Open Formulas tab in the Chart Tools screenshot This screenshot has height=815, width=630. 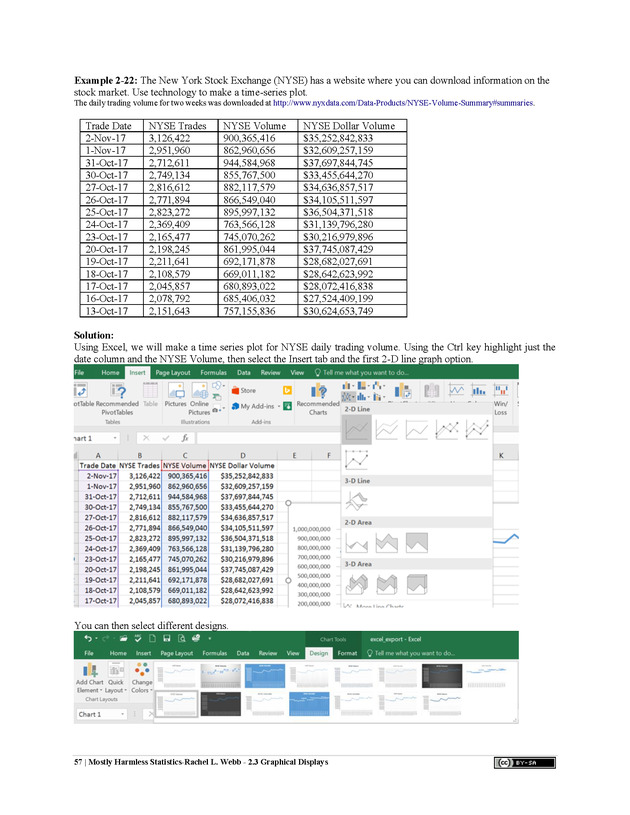pyautogui.click(x=215, y=653)
